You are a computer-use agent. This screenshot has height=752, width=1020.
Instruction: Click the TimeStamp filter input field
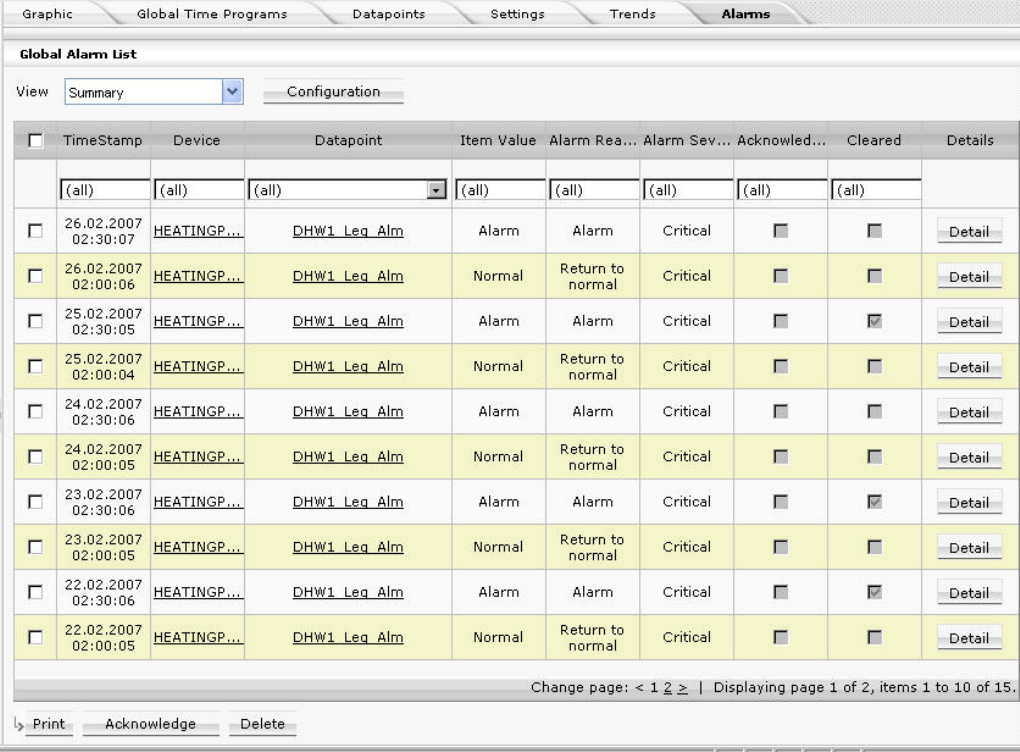pos(104,189)
